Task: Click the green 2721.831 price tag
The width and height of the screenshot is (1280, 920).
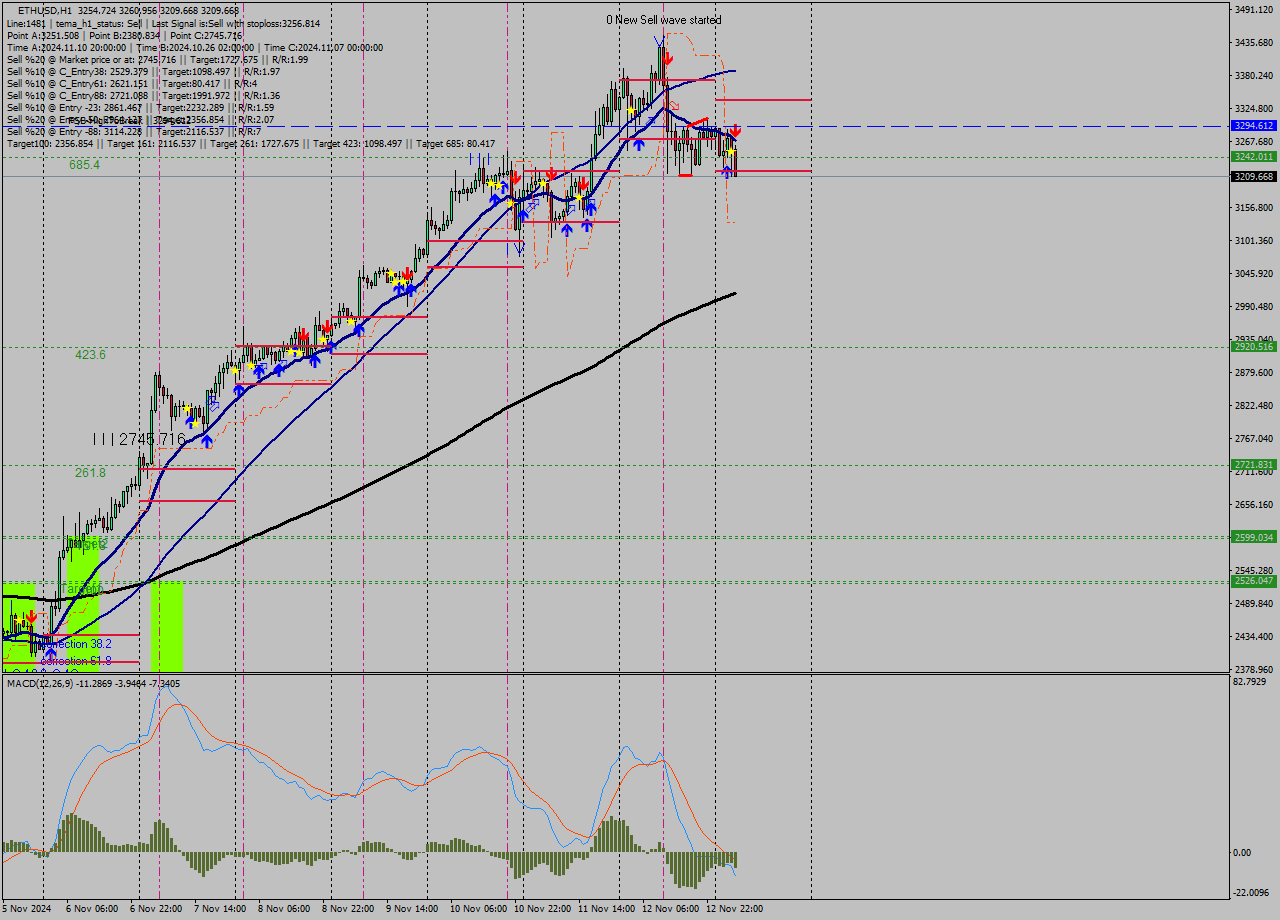Action: pyautogui.click(x=1254, y=464)
